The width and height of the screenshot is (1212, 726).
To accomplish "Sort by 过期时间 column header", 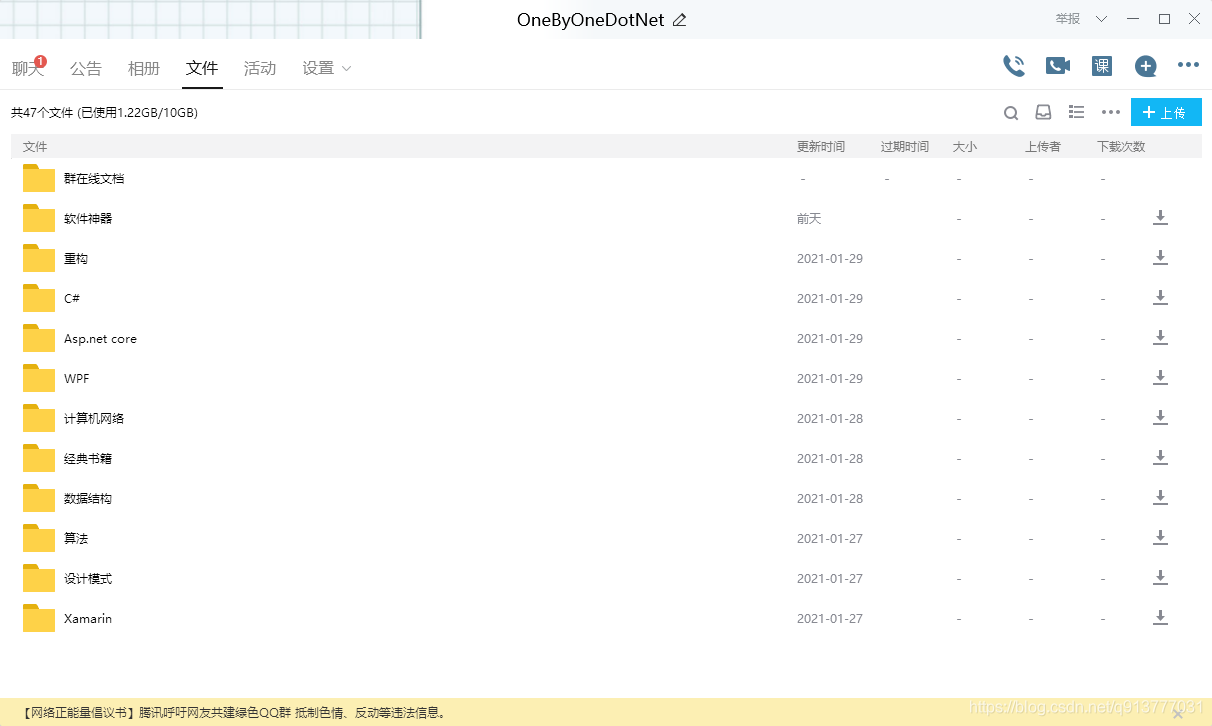I will click(905, 146).
